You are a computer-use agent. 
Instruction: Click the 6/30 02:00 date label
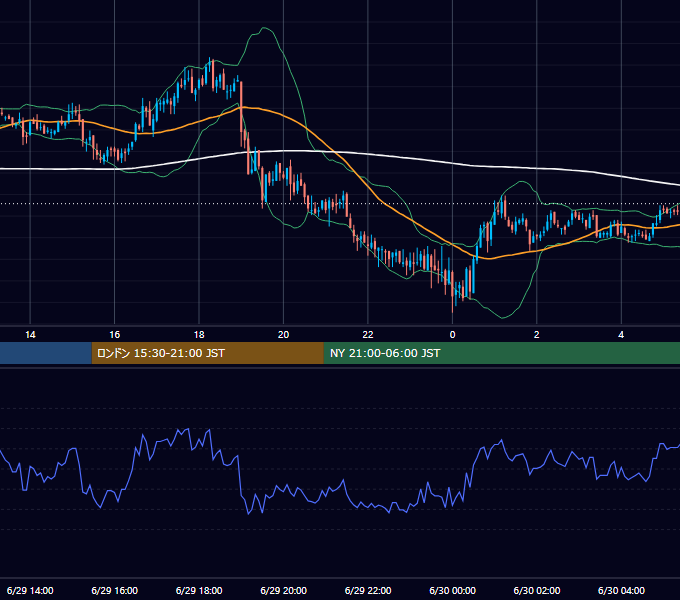tap(536, 590)
